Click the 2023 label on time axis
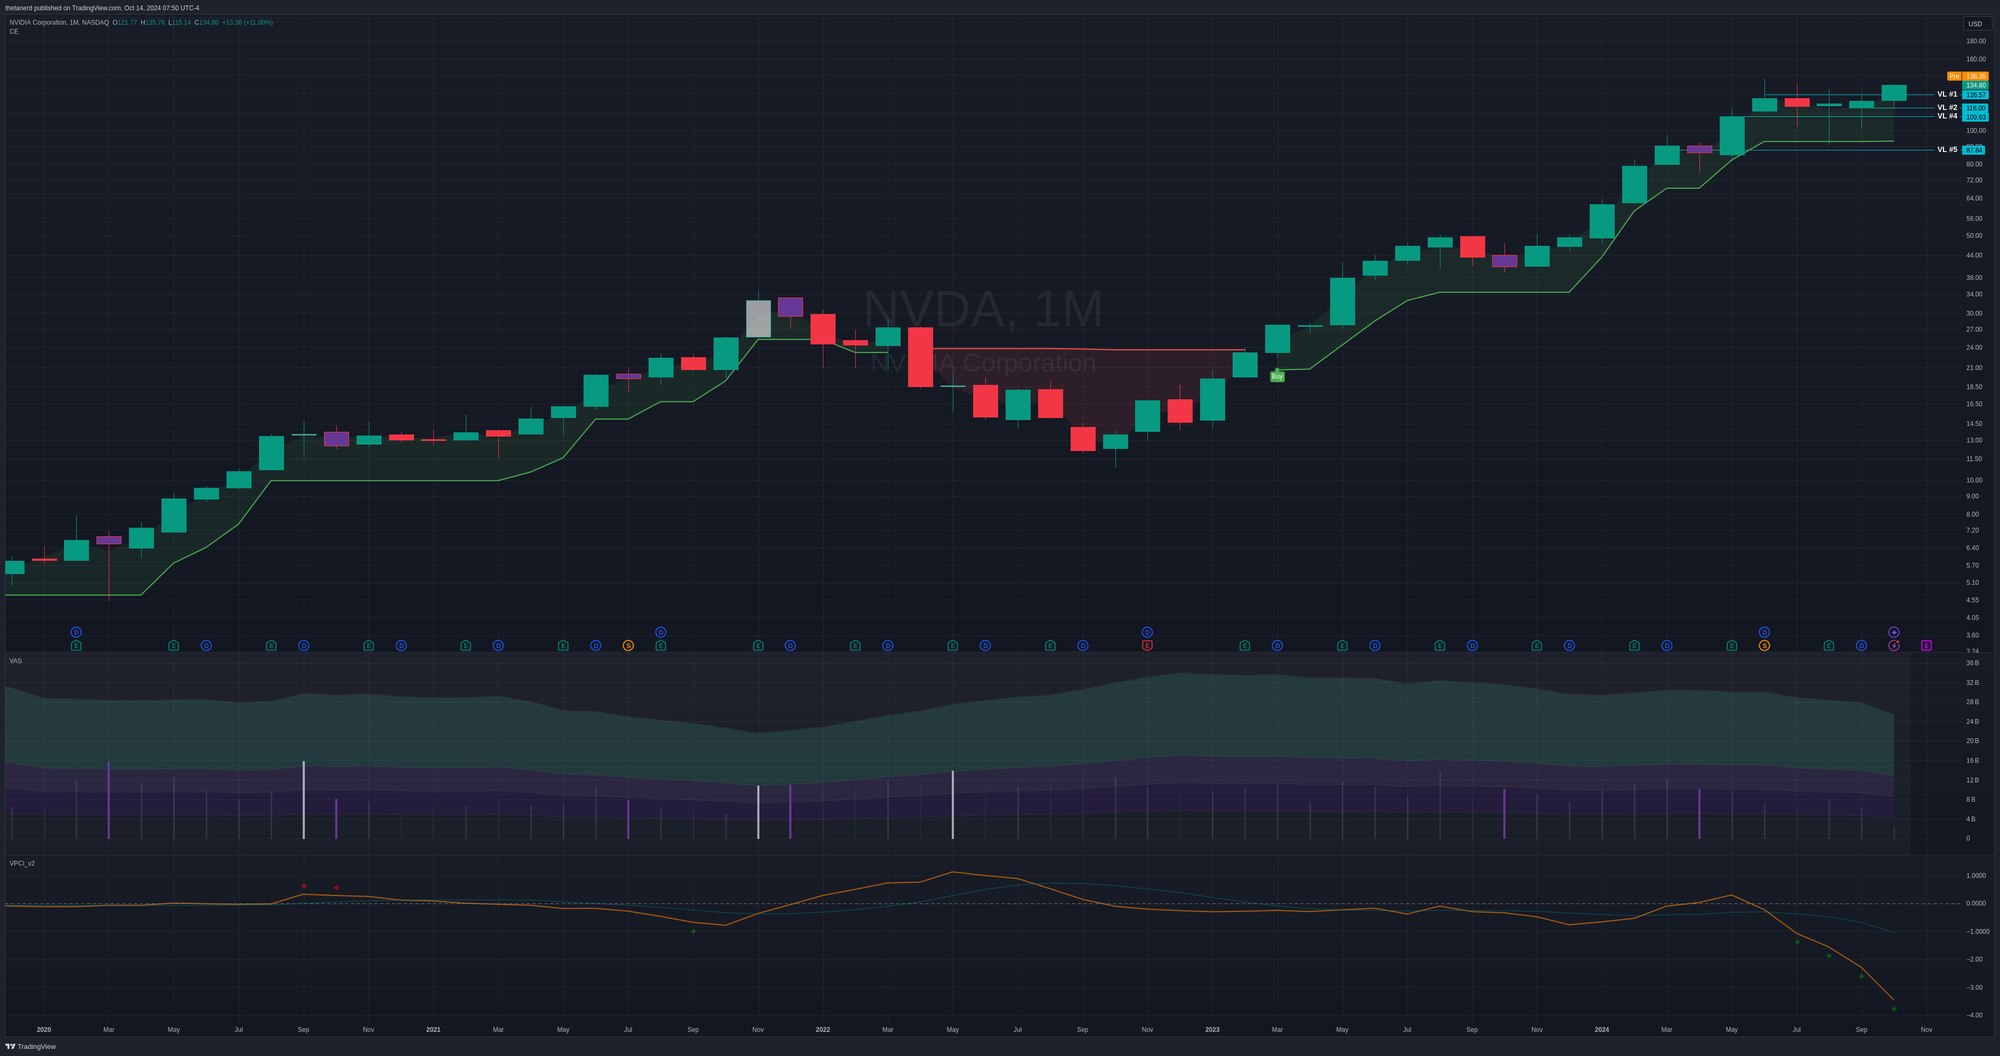 click(1212, 1029)
